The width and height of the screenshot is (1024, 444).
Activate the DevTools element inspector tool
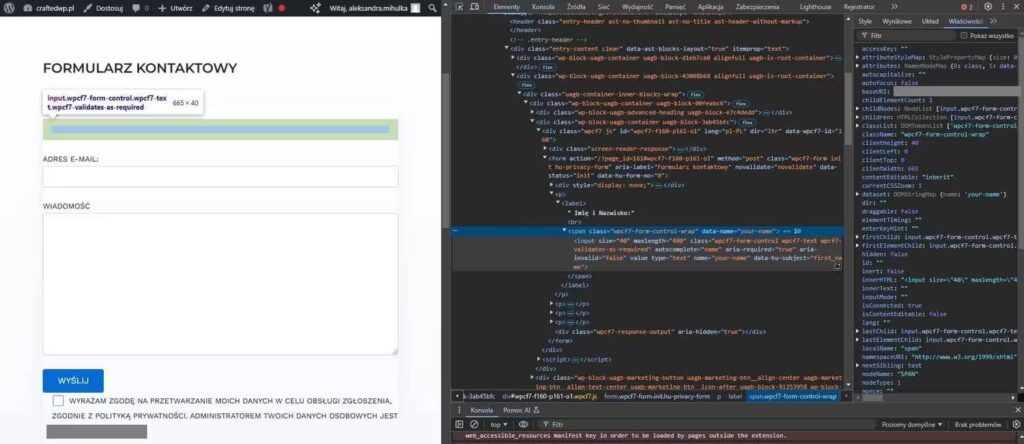pos(460,7)
